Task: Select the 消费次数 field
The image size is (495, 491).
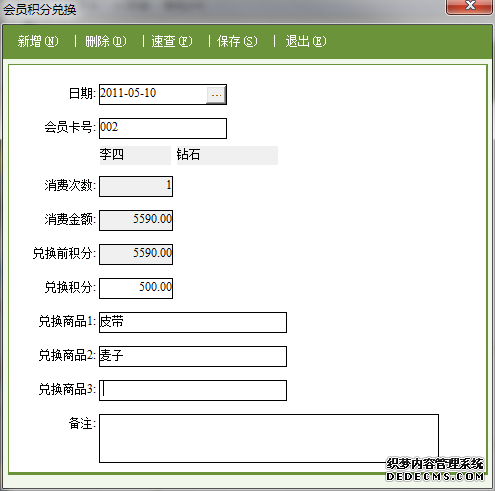Action: point(136,186)
